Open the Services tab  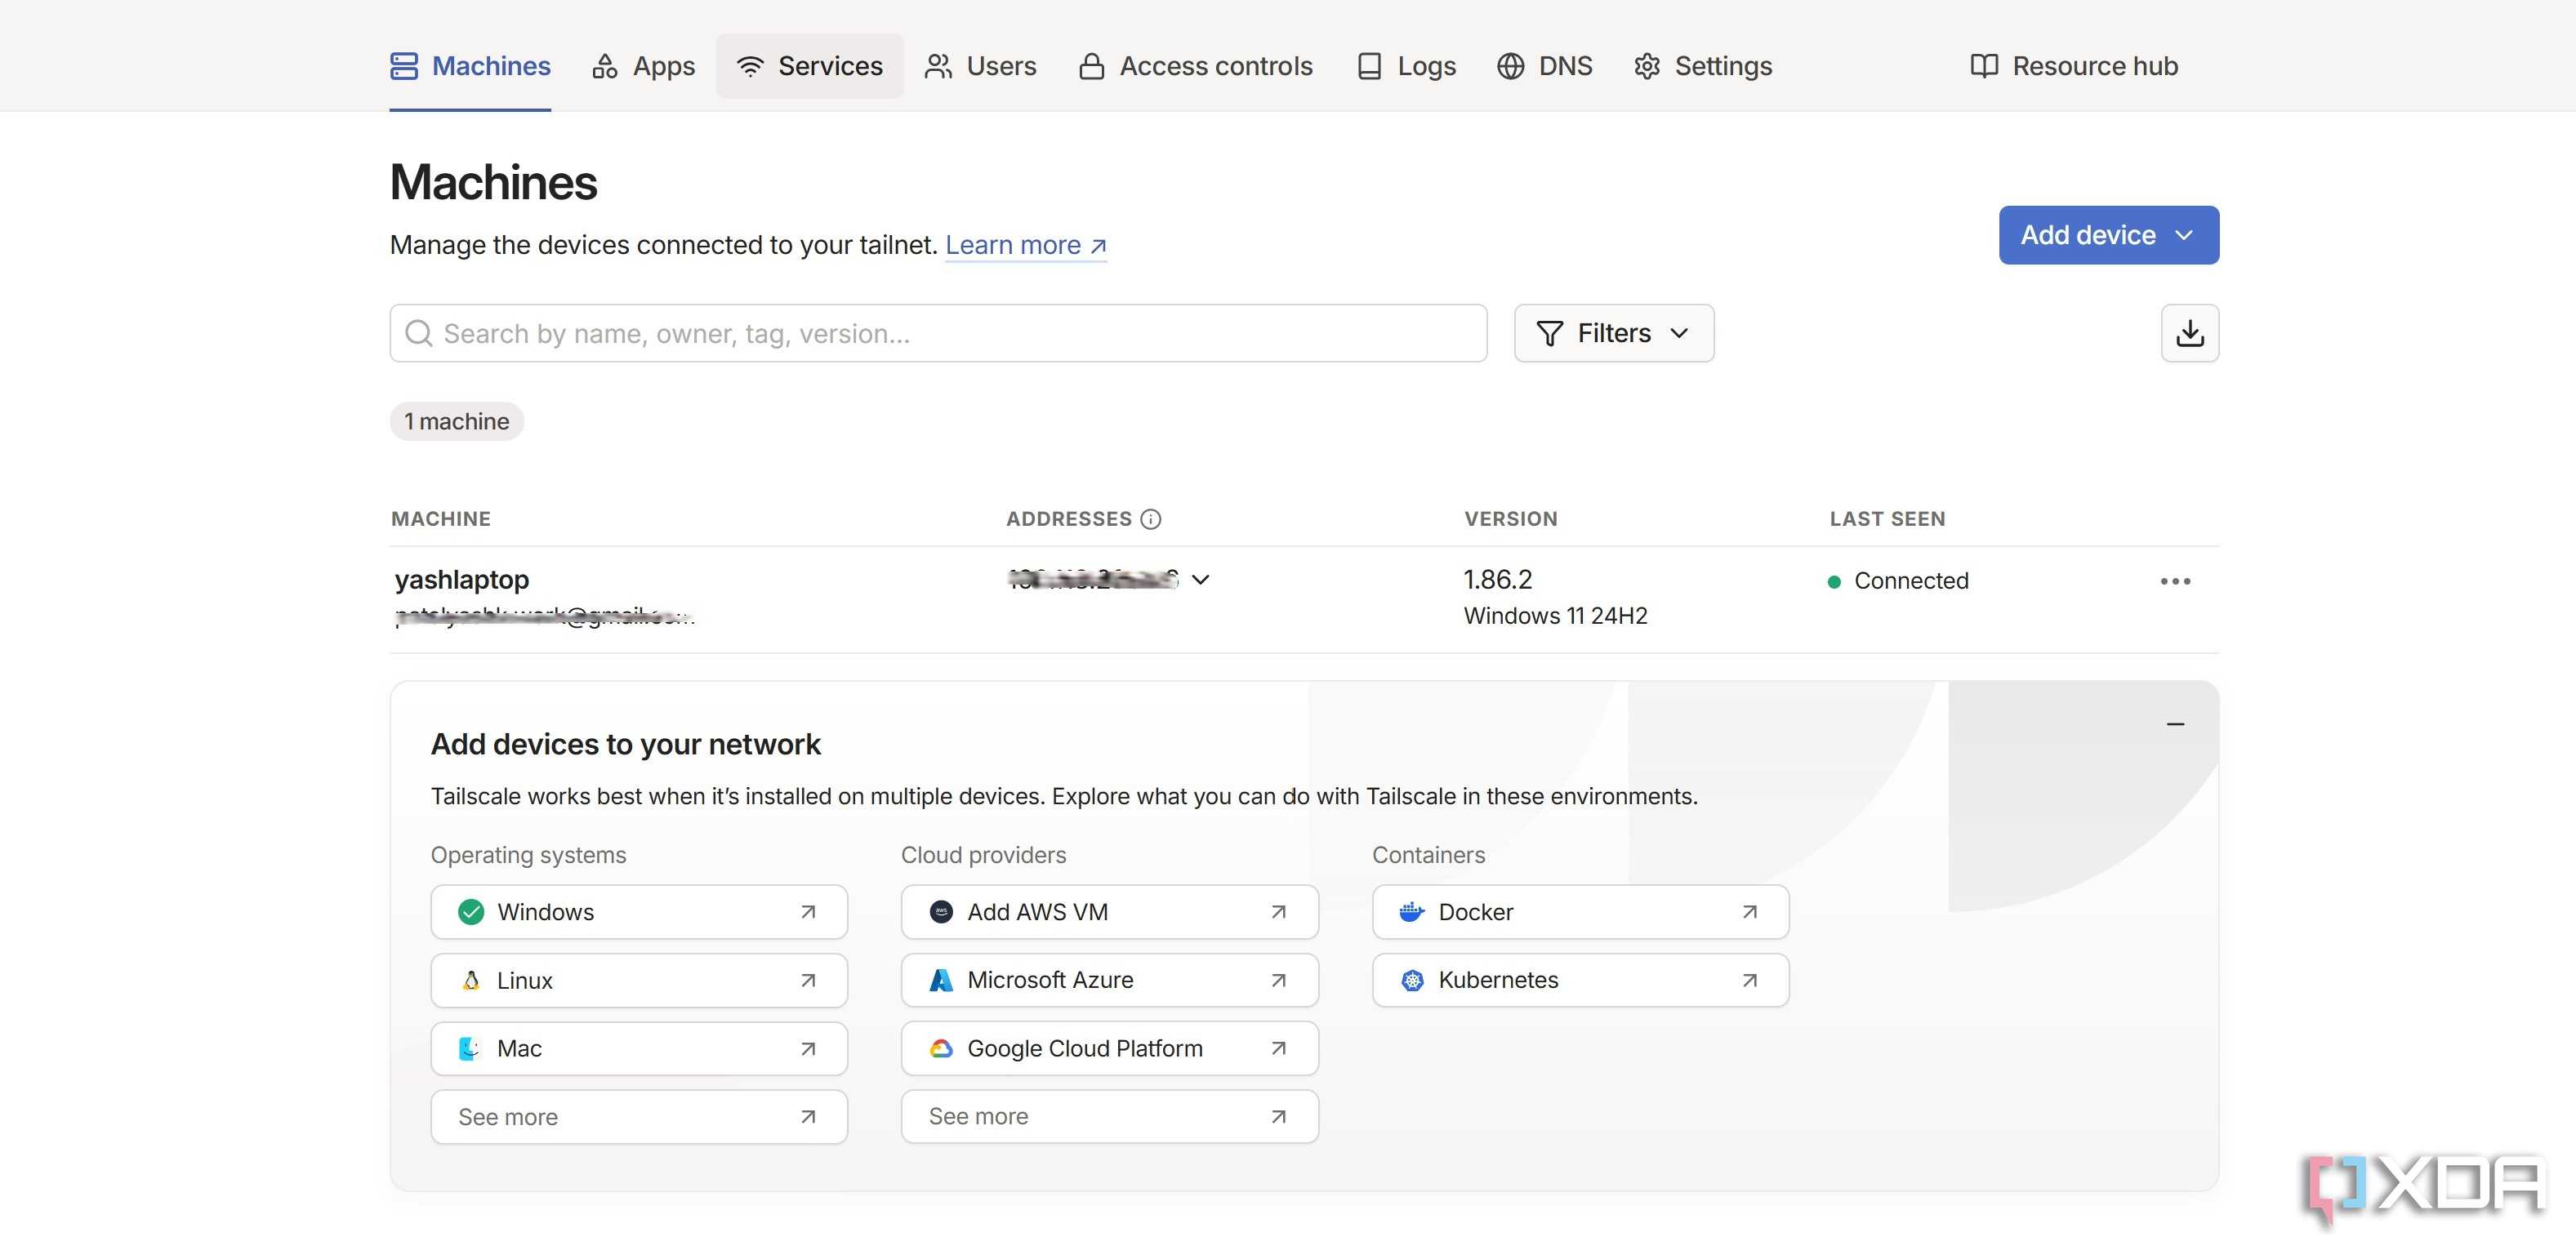[x=810, y=66]
